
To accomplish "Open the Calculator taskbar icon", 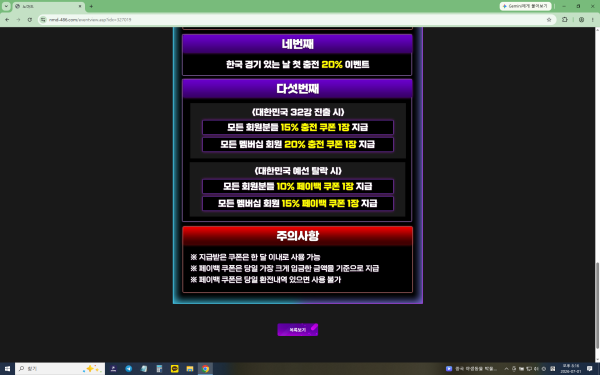I will (x=159, y=368).
